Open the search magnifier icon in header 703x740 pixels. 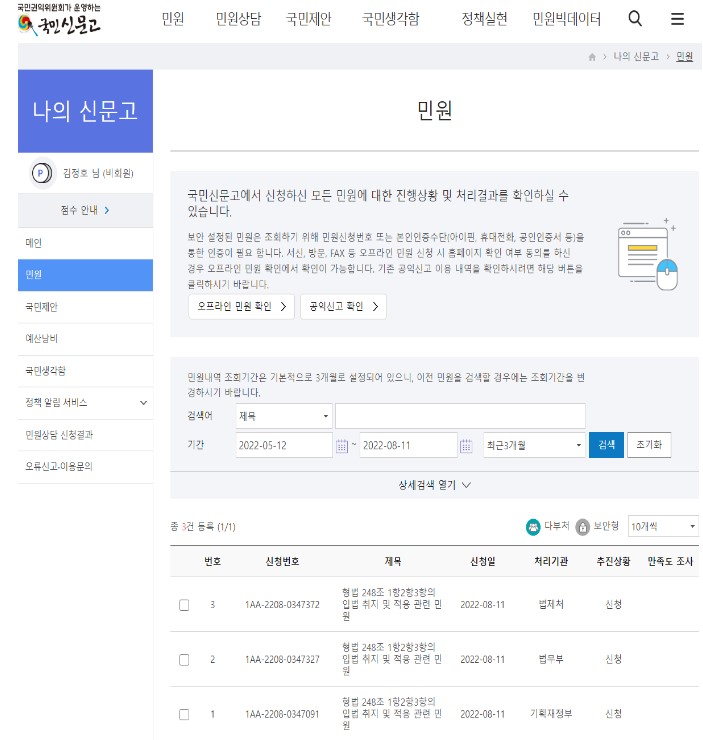tap(635, 19)
